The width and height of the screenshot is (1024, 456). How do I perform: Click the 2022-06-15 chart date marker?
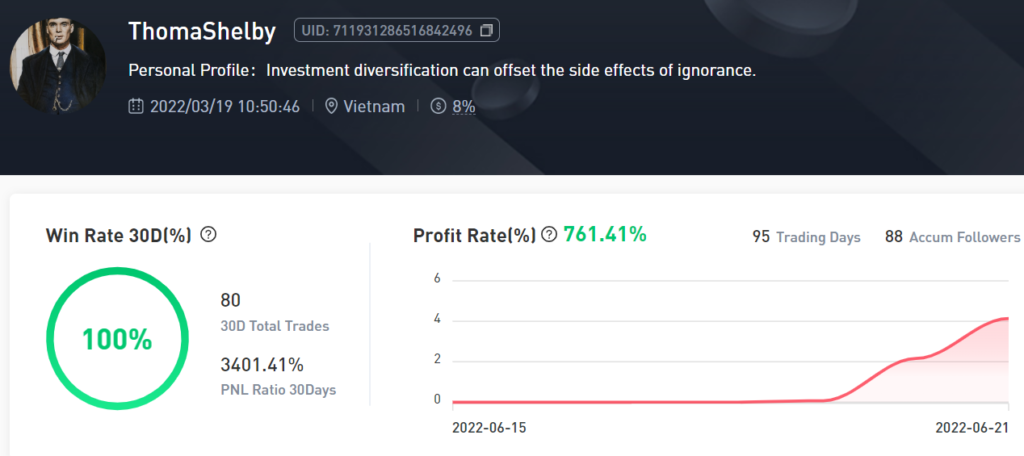coord(488,428)
